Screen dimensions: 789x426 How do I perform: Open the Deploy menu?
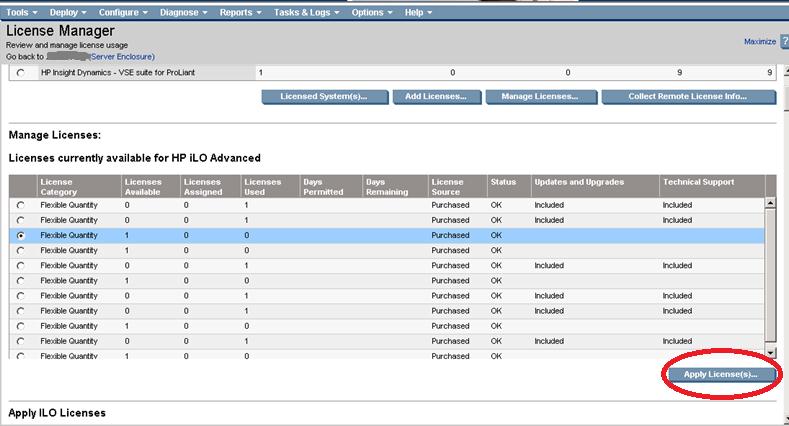tap(68, 13)
